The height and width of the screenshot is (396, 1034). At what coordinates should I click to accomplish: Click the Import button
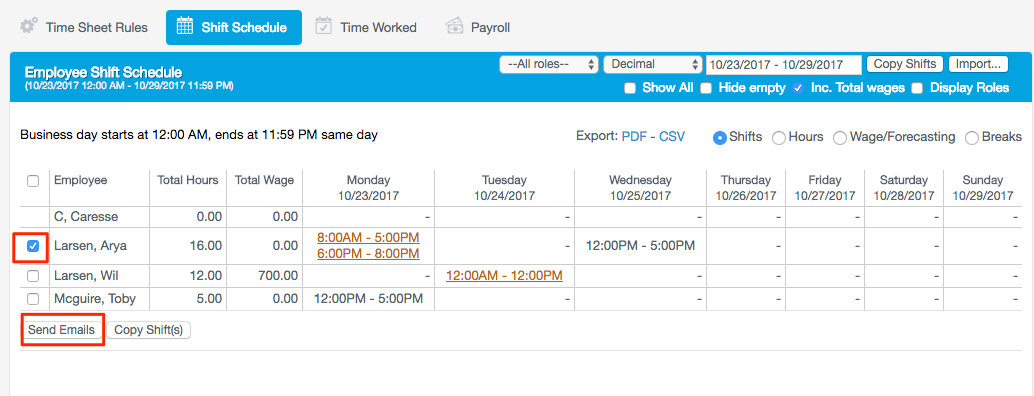click(978, 64)
